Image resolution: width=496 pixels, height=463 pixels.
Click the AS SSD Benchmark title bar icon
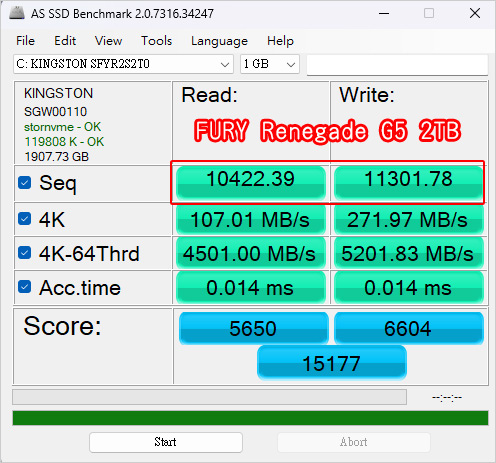(17, 13)
